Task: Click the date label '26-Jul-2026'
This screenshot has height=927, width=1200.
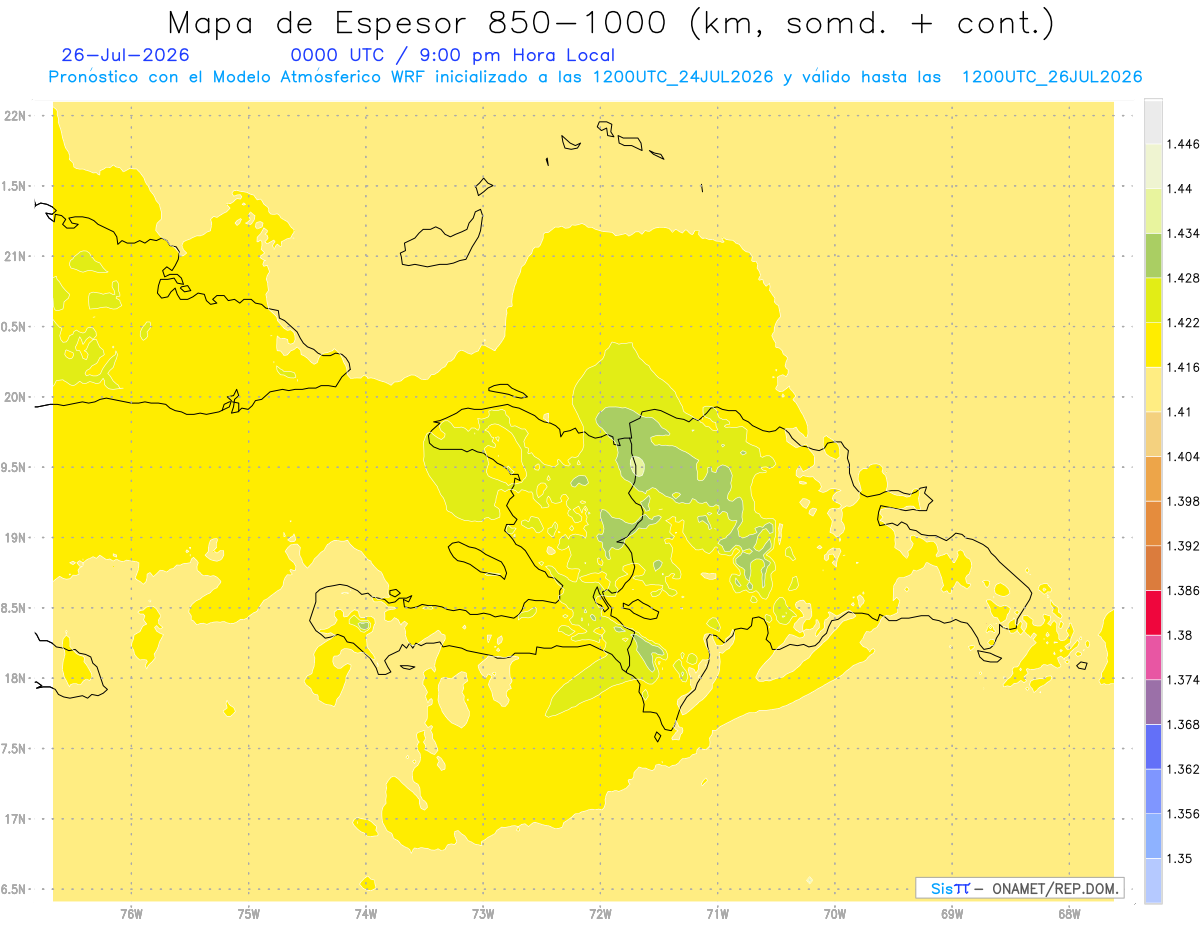Action: [x=126, y=55]
